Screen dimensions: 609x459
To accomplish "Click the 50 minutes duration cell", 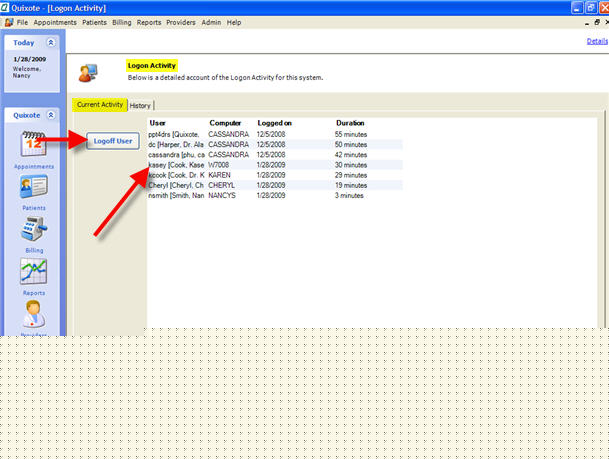I will pos(351,144).
